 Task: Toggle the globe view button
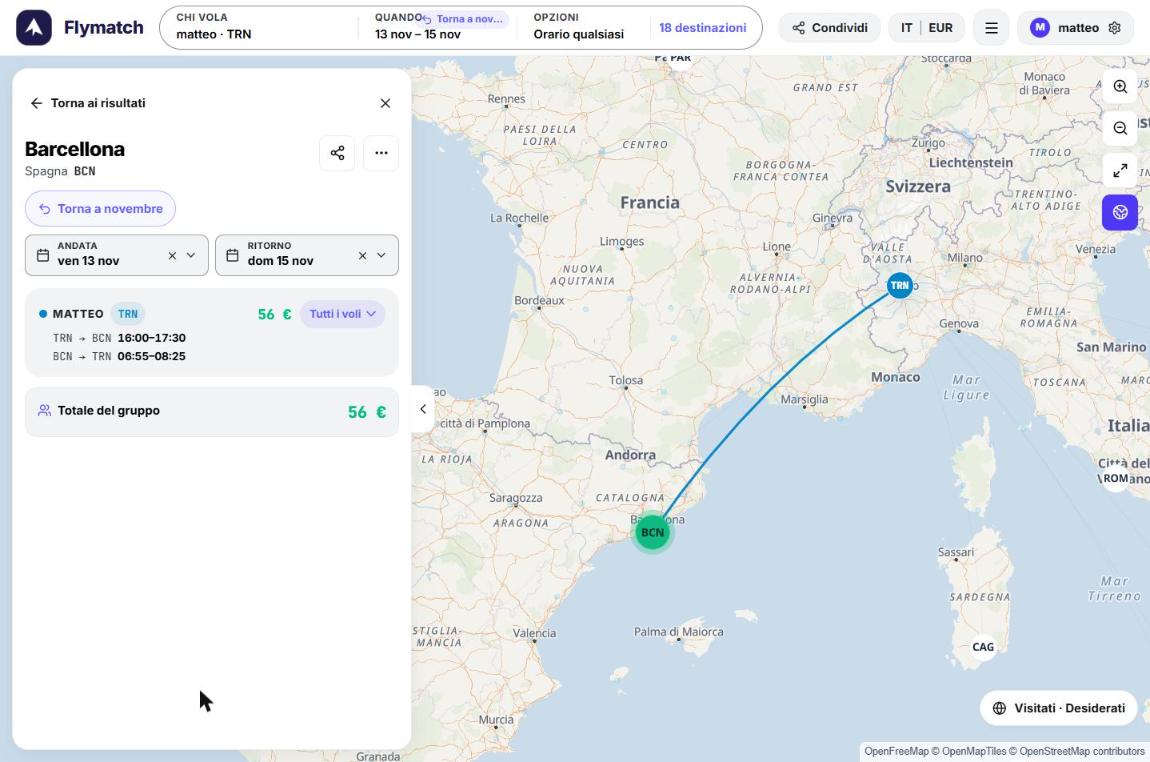click(x=1120, y=212)
